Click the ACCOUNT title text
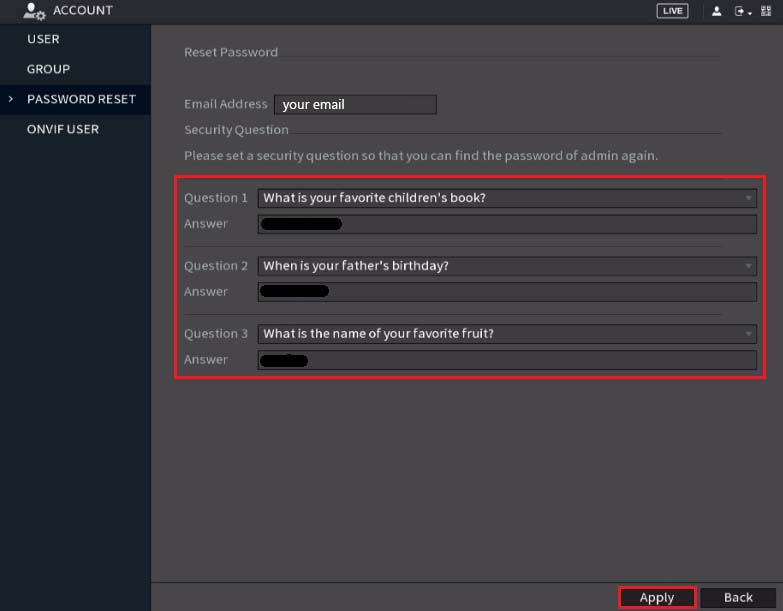Screen dimensions: 783x611 83,10
